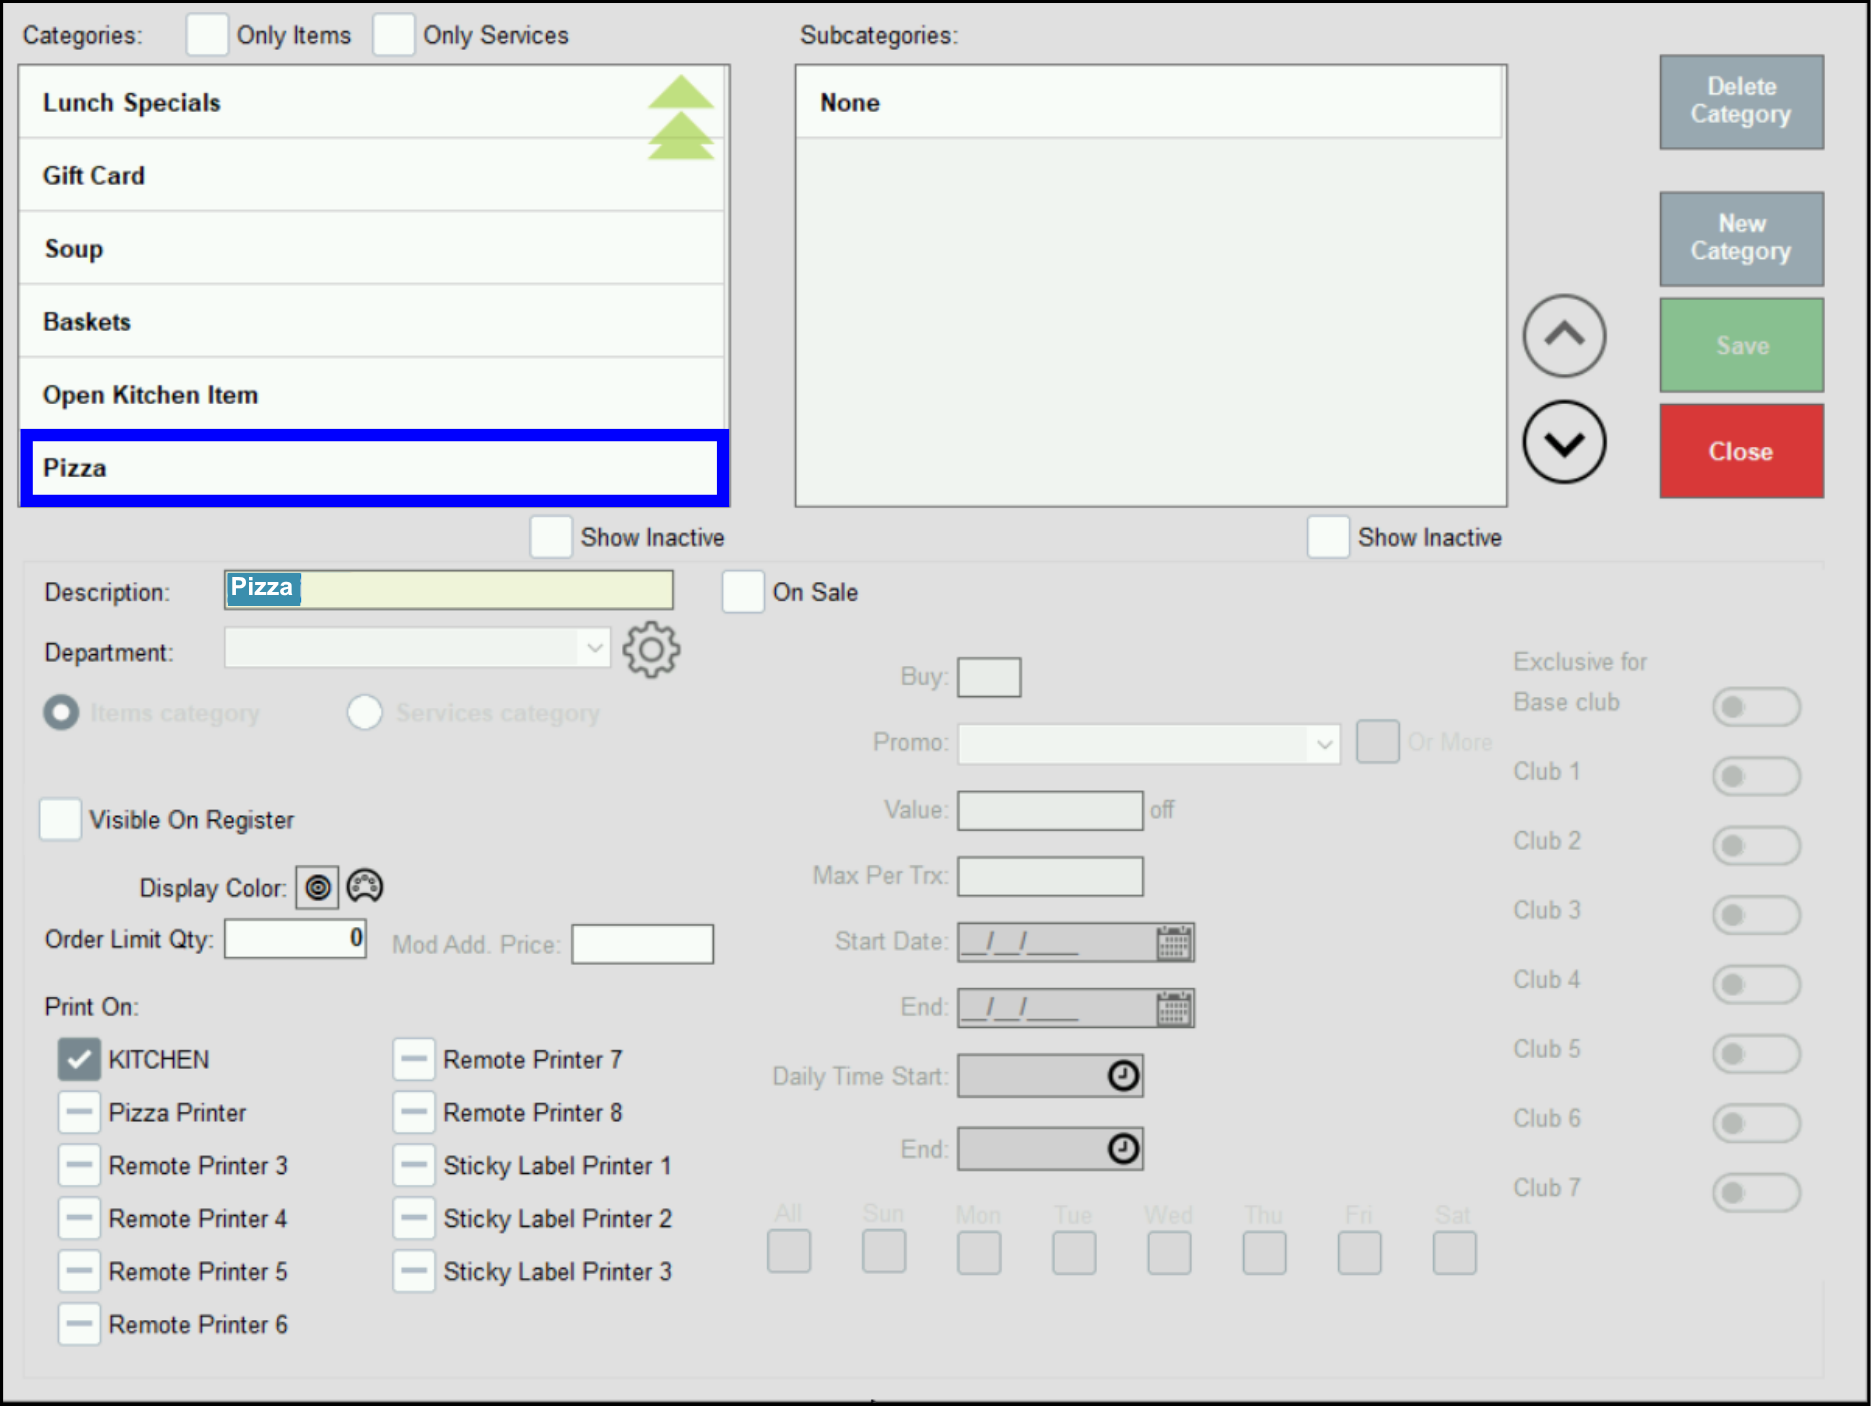Click the Delete Category button
This screenshot has width=1872, height=1409.
point(1741,101)
